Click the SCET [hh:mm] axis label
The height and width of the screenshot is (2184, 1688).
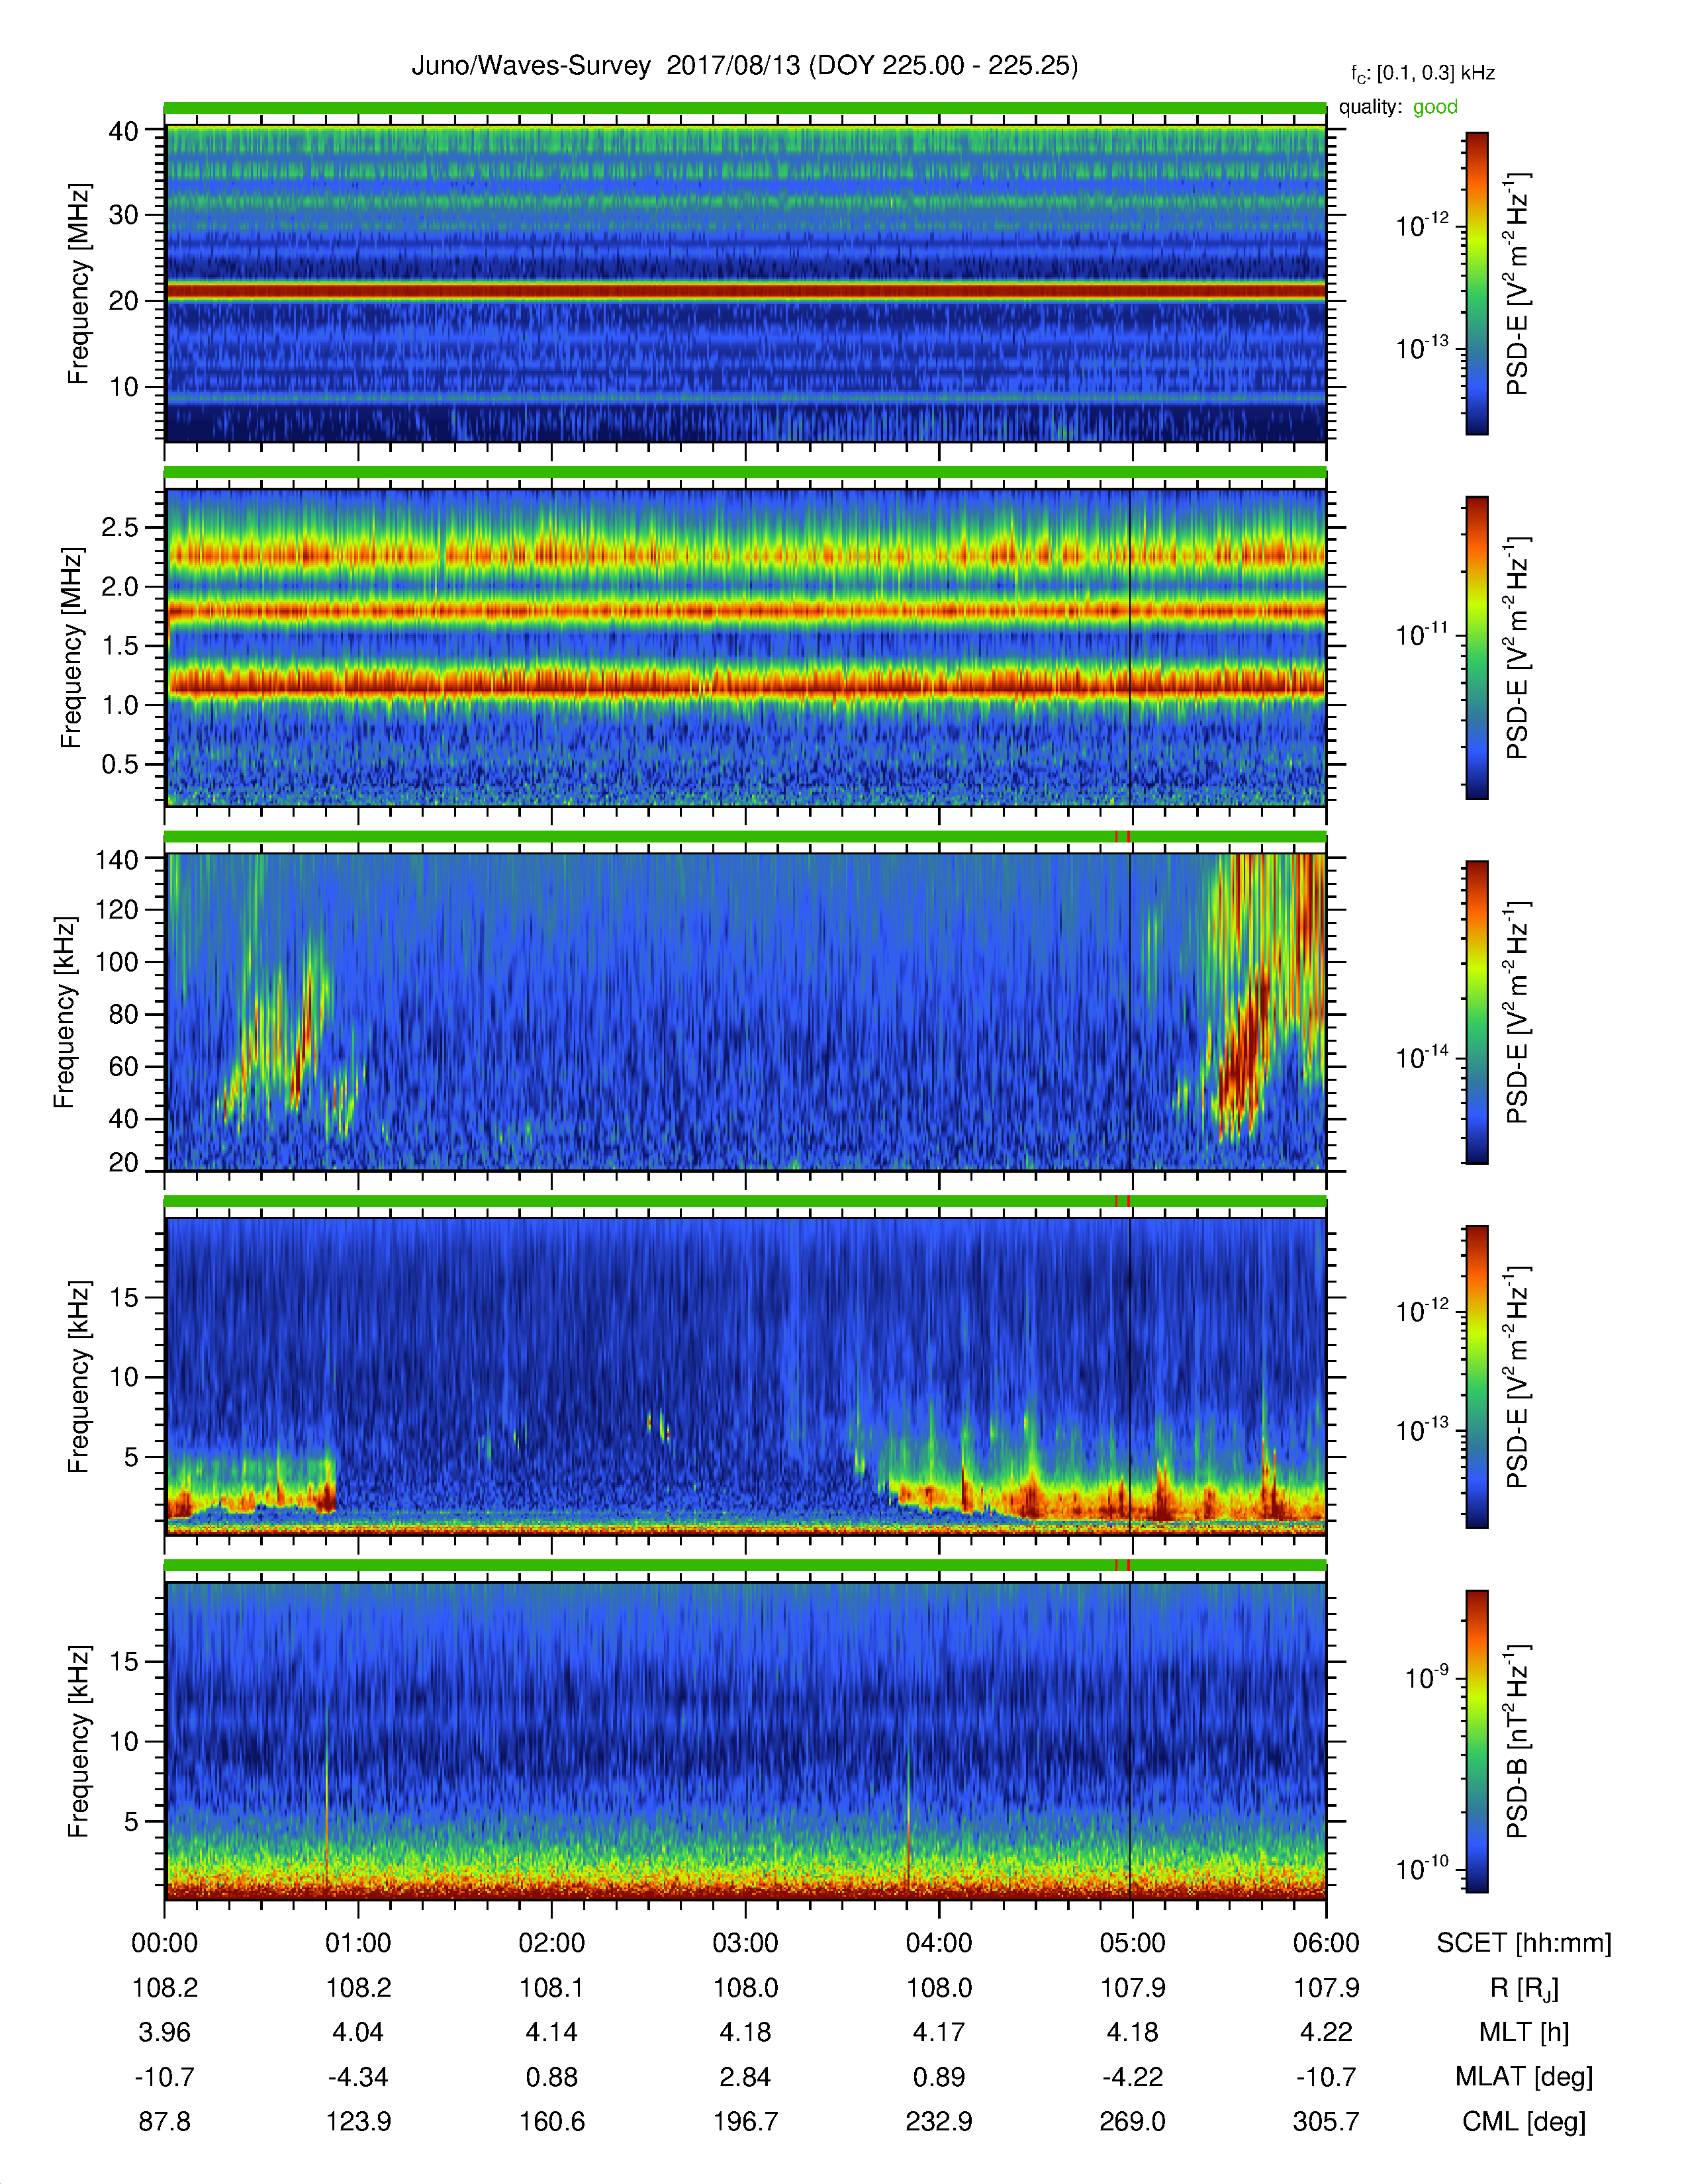tap(1524, 1943)
